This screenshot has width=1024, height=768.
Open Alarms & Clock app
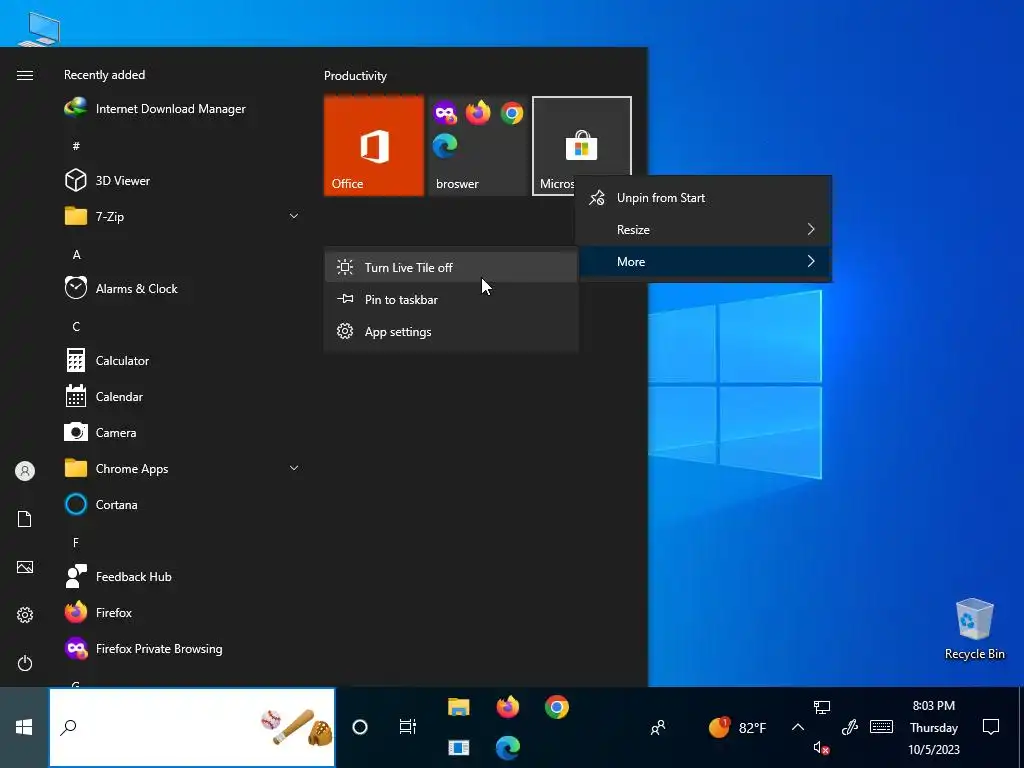coord(121,288)
